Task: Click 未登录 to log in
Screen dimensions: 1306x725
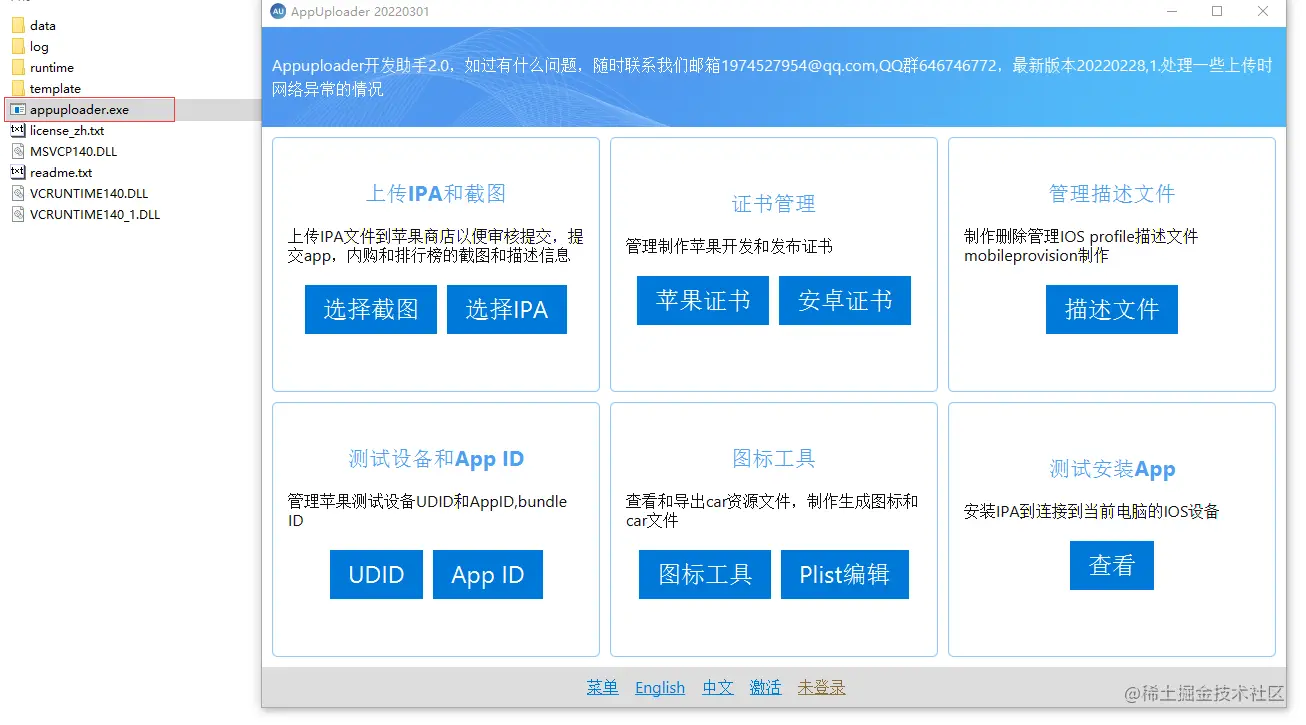Action: tap(821, 688)
